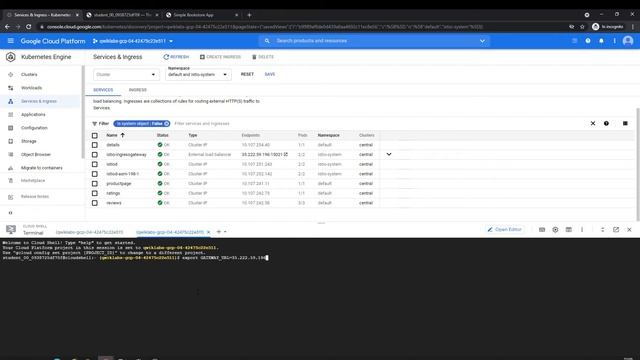The image size is (640, 360).
Task: Open the project selector dropdown
Action: pos(133,41)
